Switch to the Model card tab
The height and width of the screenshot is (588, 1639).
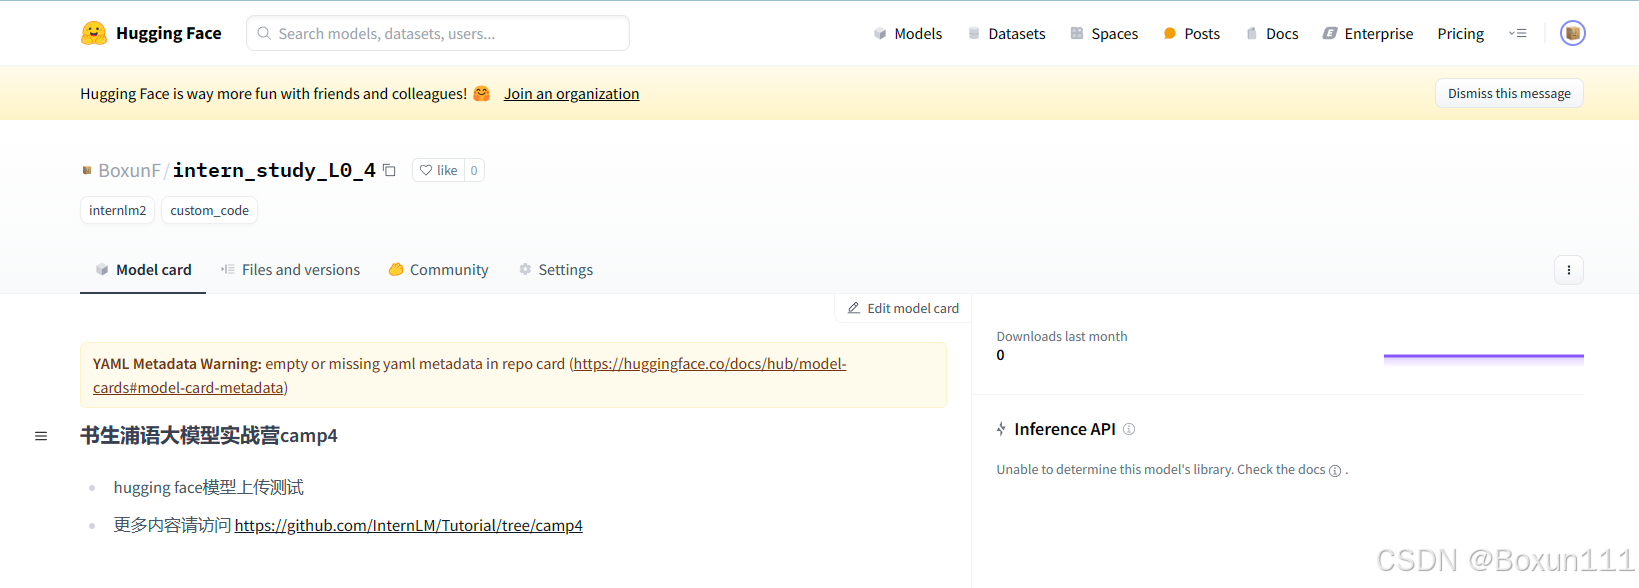pos(143,270)
